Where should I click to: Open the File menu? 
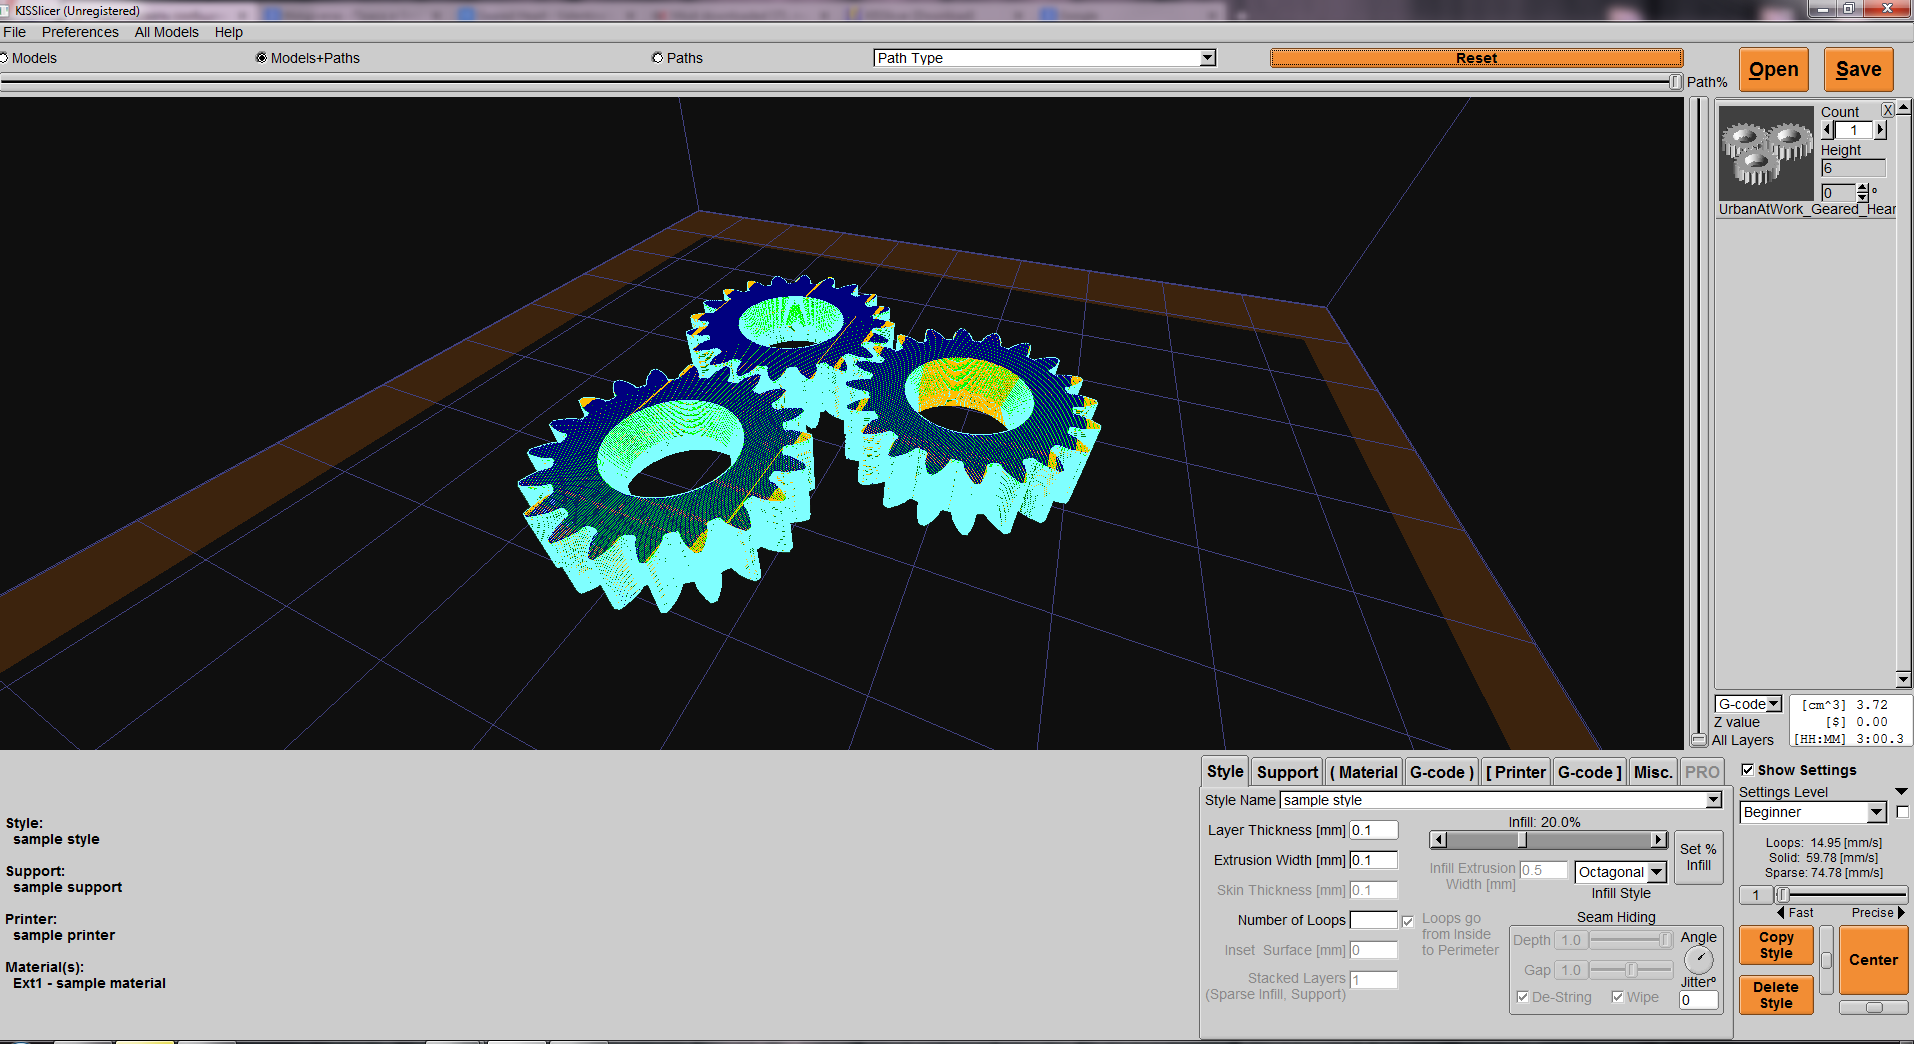[x=14, y=32]
